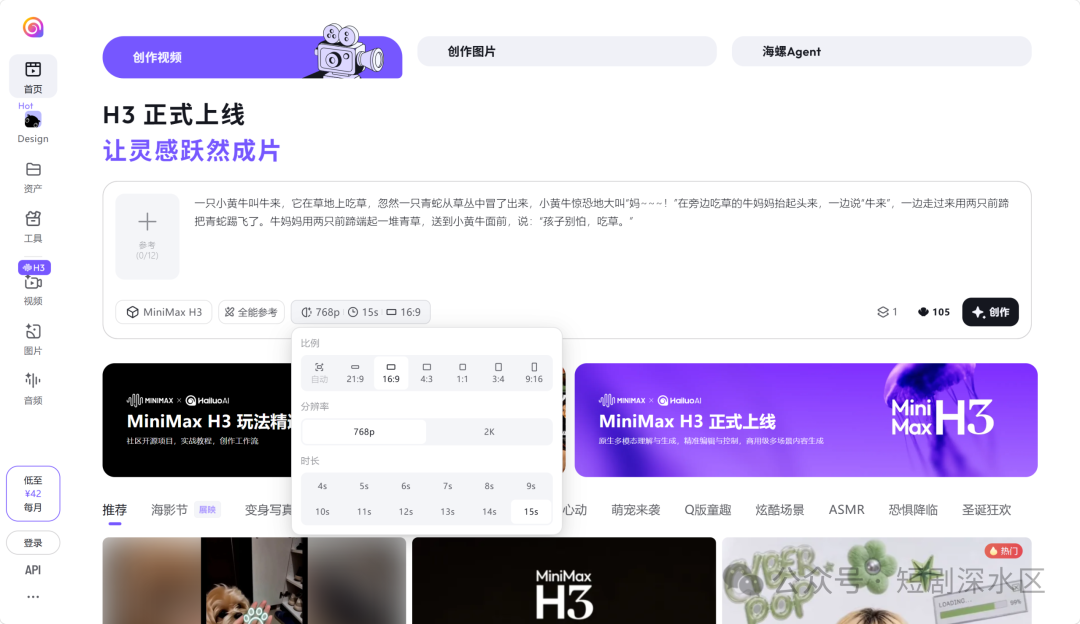Select the 萌宠来袭 category tab
The image size is (1080, 624).
(x=636, y=510)
